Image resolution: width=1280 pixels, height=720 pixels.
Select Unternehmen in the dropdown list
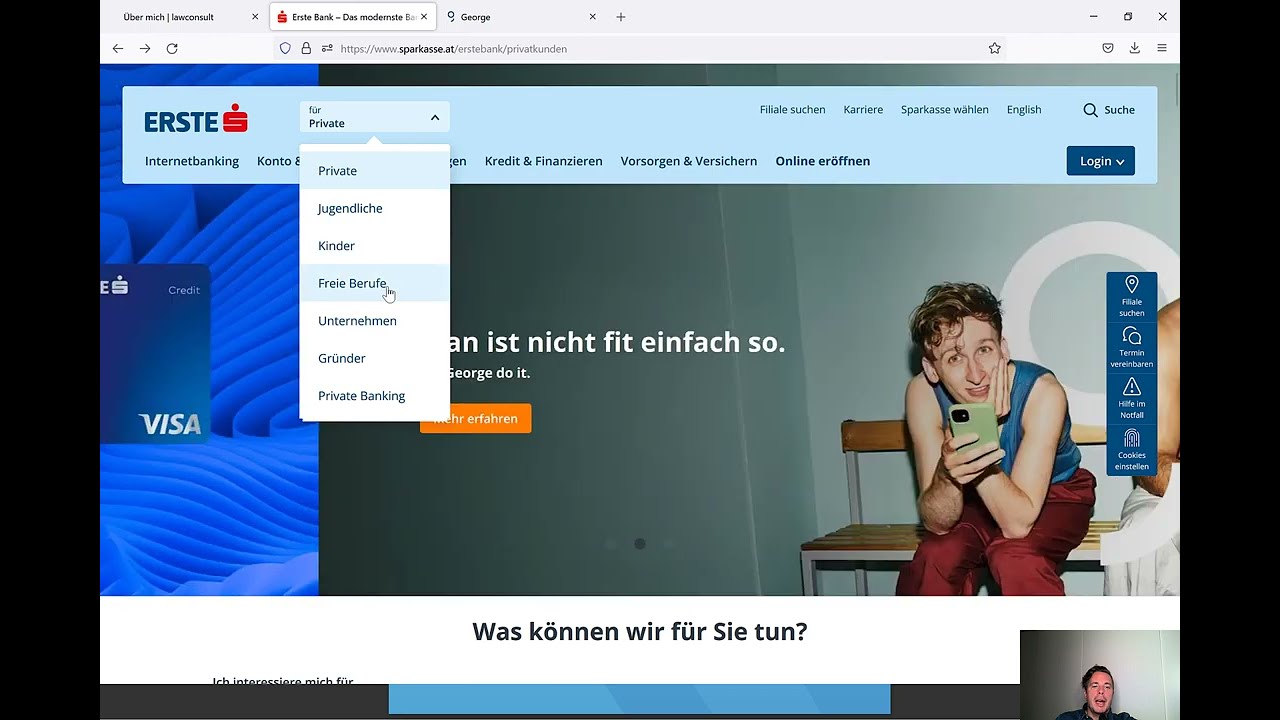point(374,321)
